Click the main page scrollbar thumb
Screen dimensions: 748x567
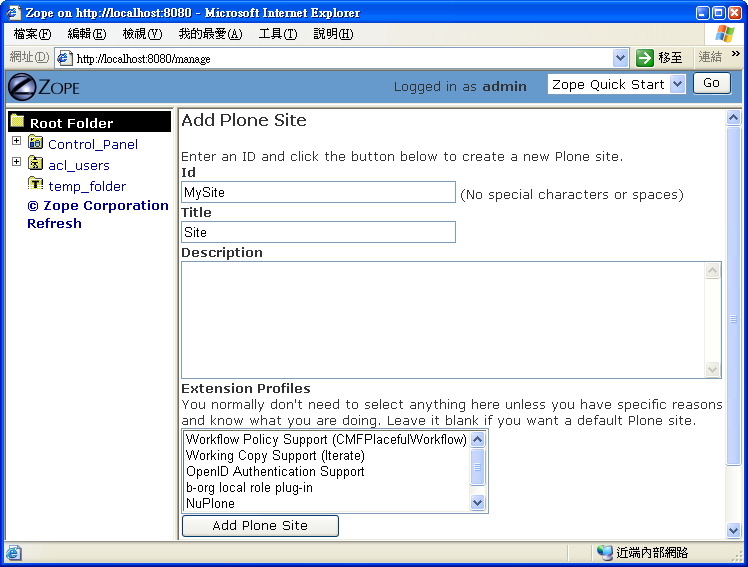[734, 296]
